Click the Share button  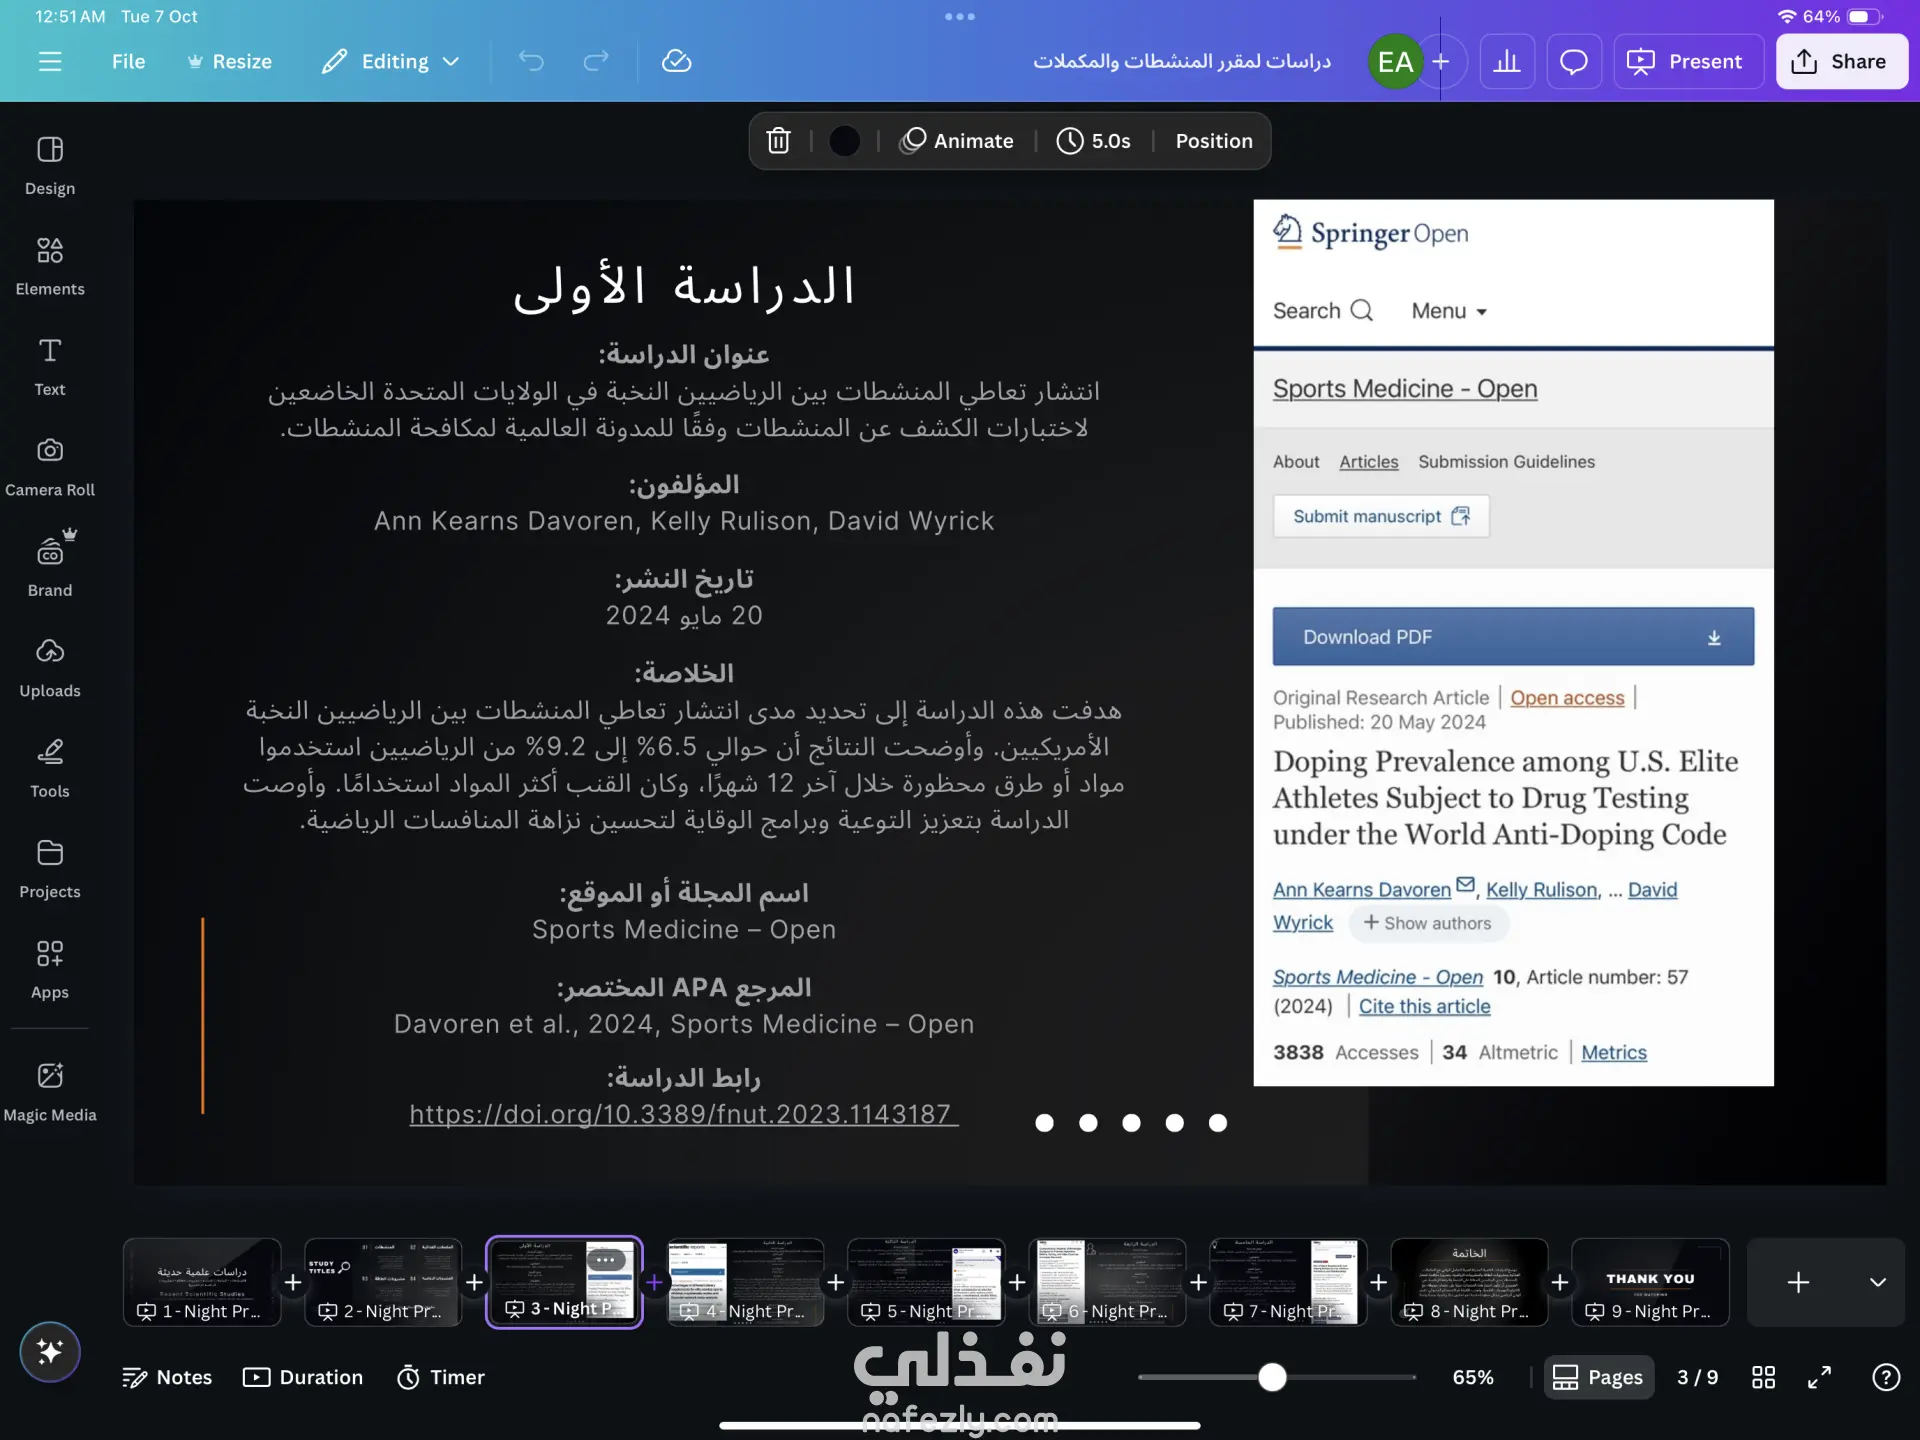[x=1841, y=62]
